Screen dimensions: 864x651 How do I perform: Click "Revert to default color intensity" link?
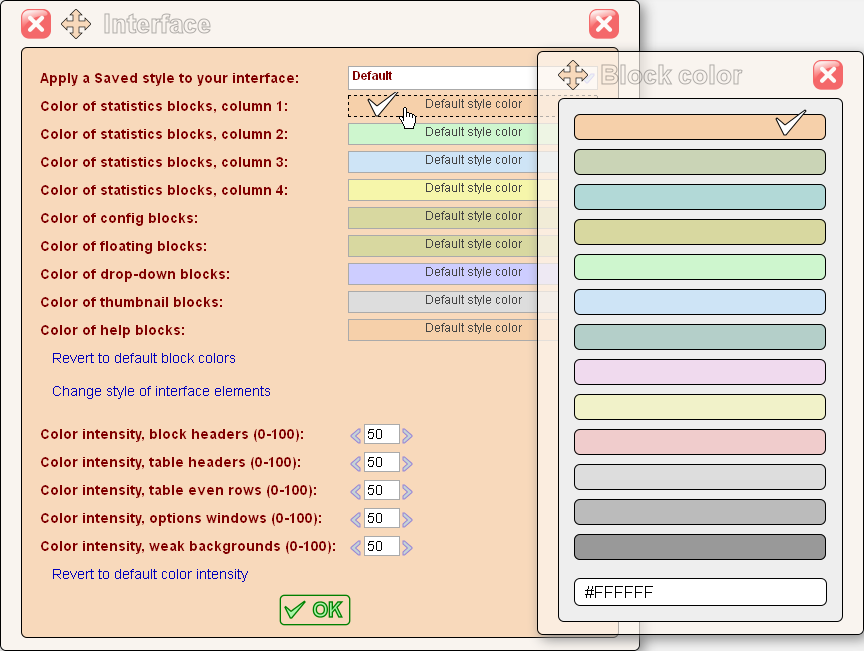point(150,574)
